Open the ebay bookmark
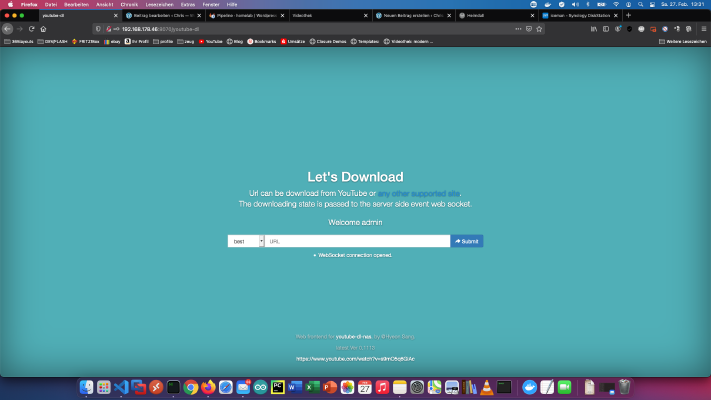This screenshot has width=711, height=400. coord(112,42)
